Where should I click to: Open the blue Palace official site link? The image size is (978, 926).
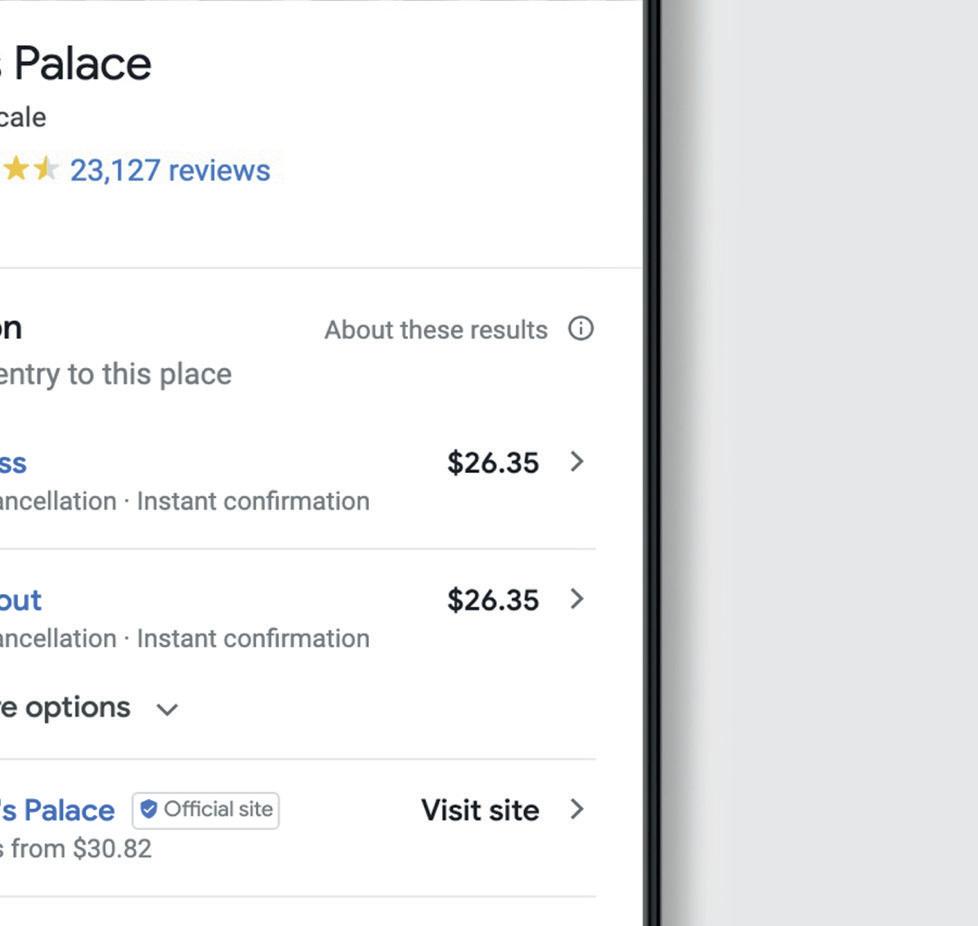(58, 810)
